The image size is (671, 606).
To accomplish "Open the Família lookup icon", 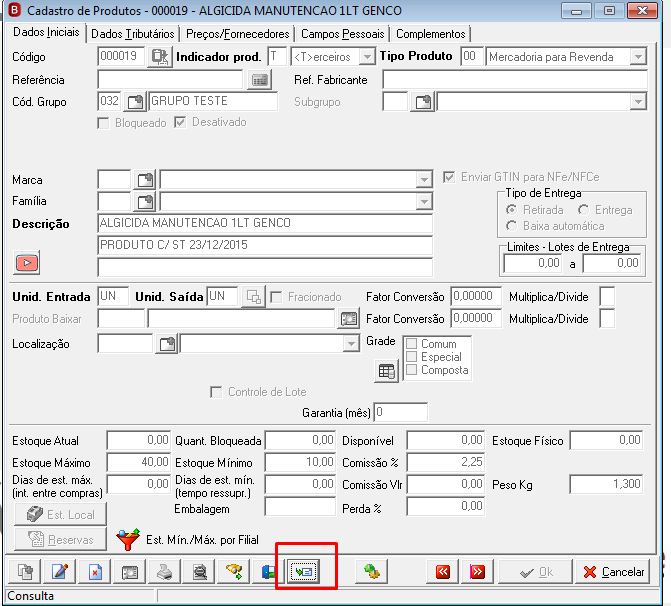I will [x=145, y=202].
